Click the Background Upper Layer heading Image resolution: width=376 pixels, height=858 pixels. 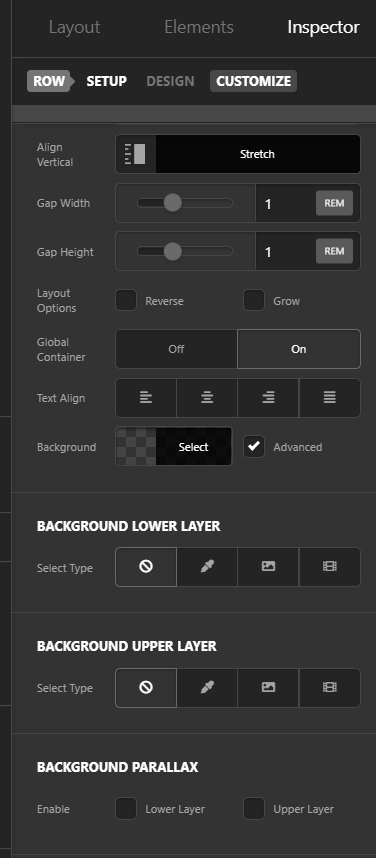click(x=127, y=646)
